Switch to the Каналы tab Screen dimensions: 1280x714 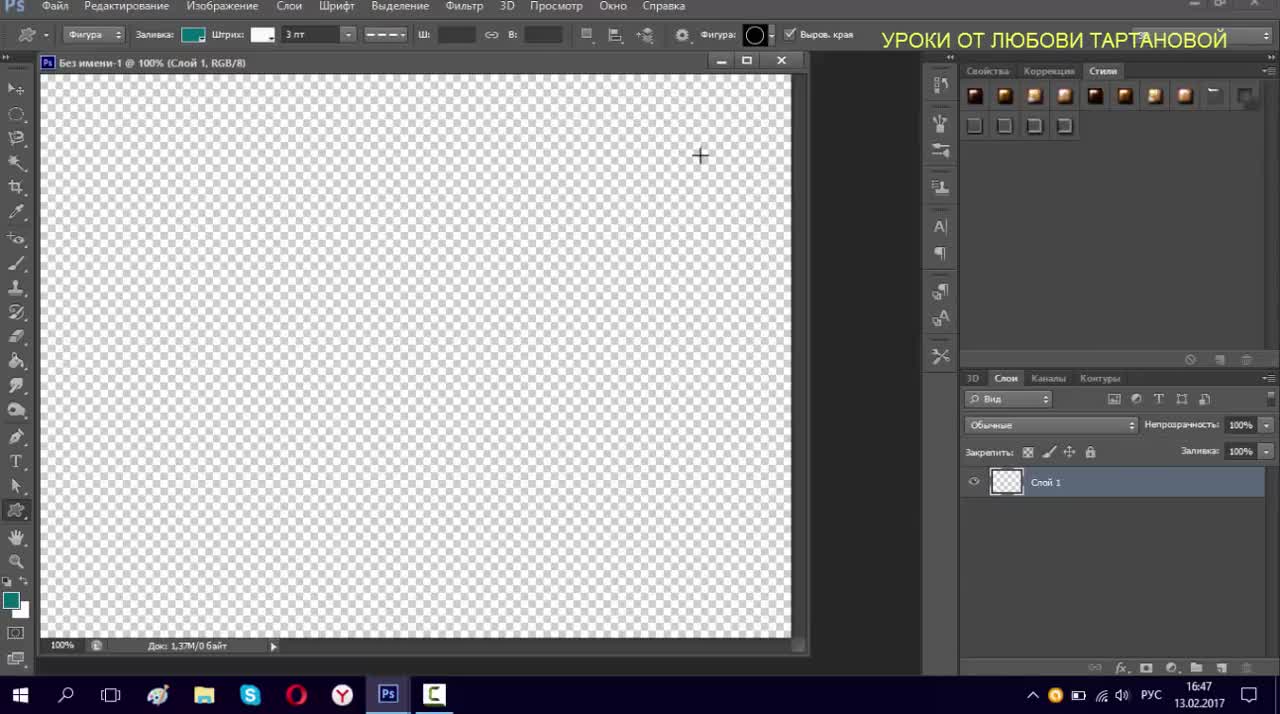click(x=1048, y=378)
